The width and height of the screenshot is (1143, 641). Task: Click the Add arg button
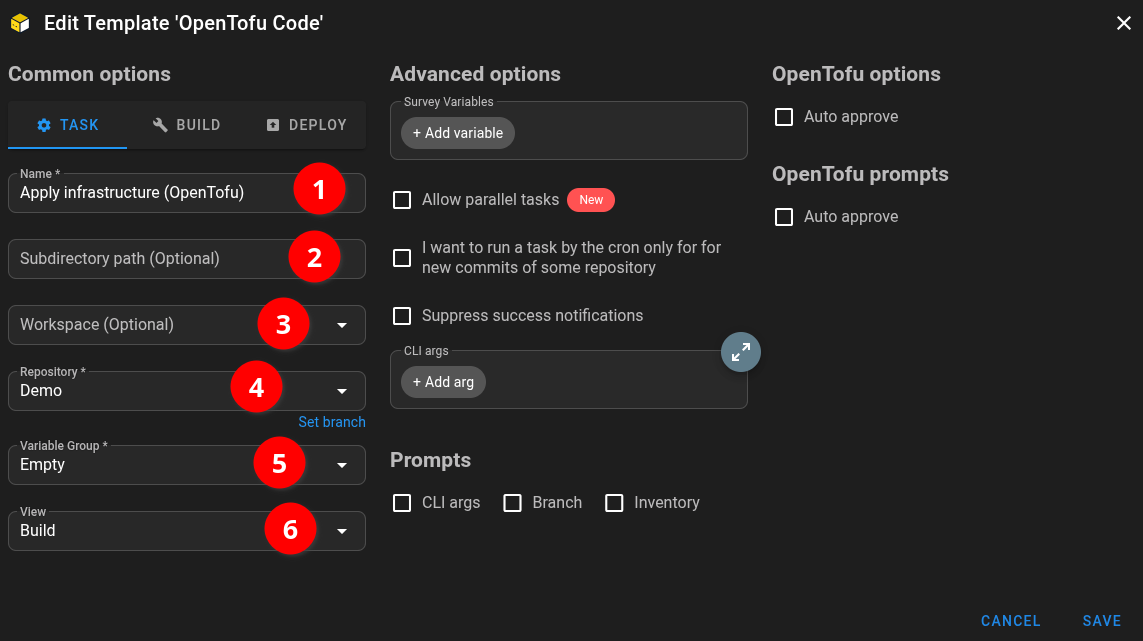pos(443,382)
